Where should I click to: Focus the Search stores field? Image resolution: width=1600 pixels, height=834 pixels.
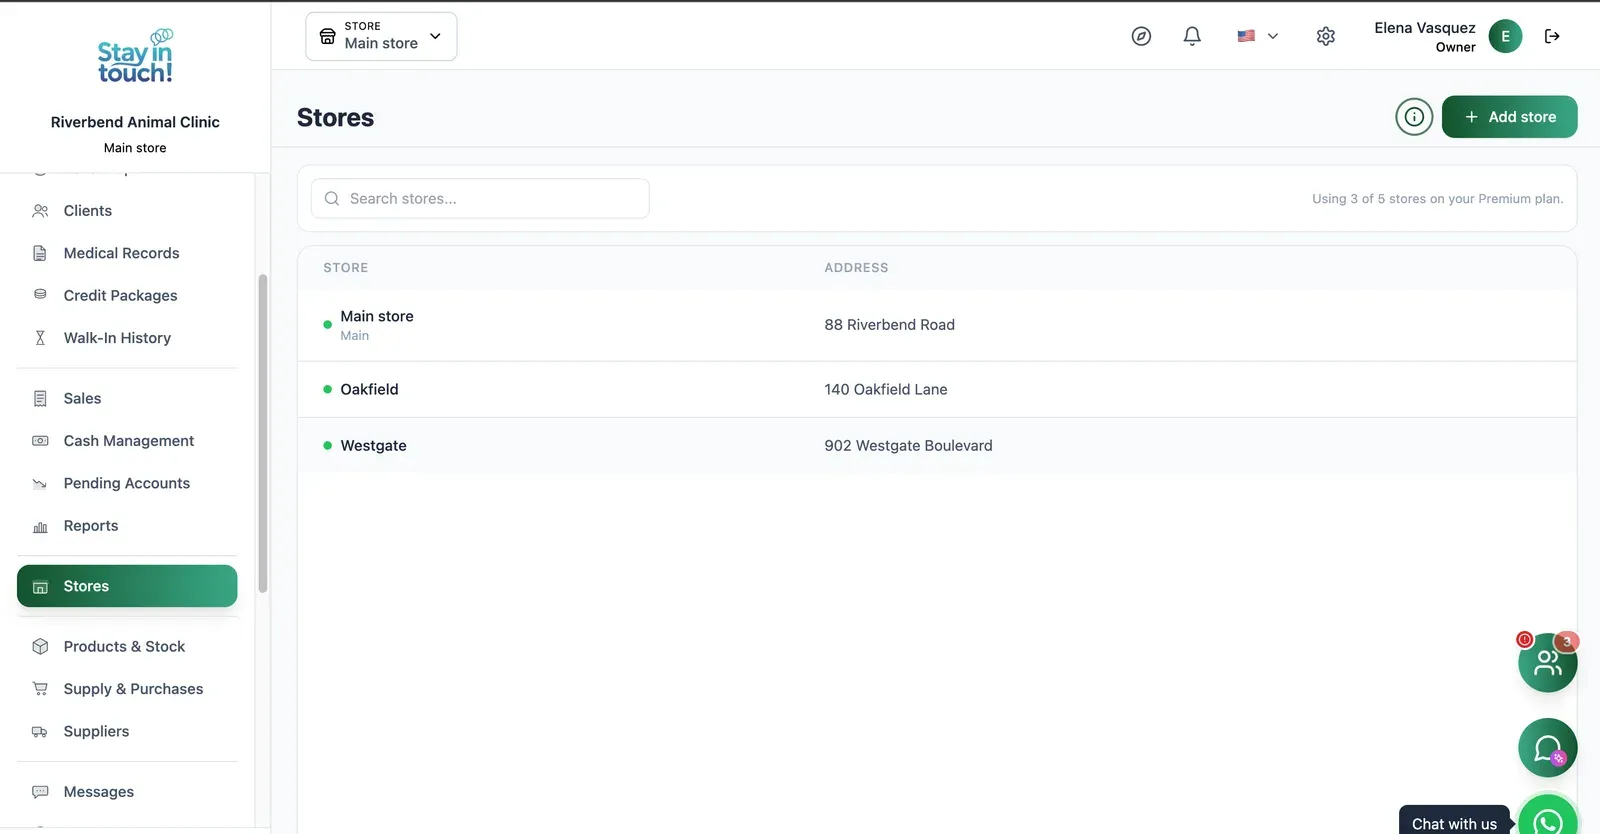pyautogui.click(x=480, y=199)
